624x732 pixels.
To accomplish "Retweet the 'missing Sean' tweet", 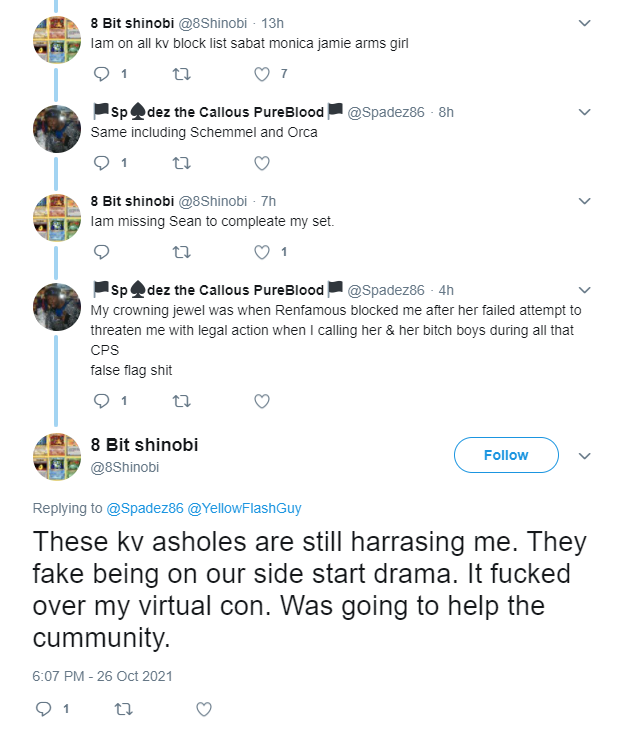I will (182, 252).
